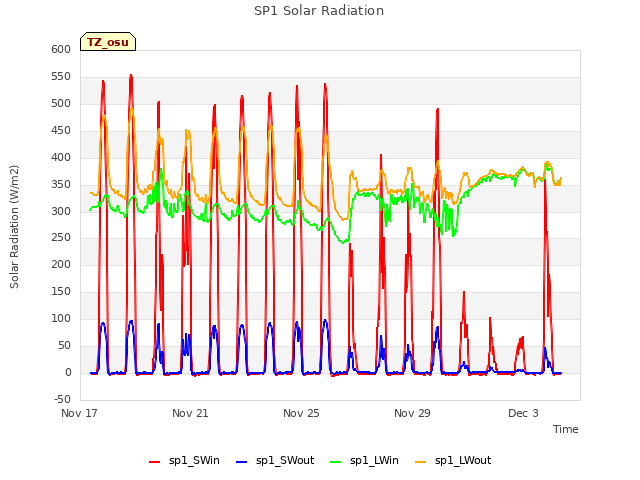Click the 0 y-axis tick label

point(68,372)
